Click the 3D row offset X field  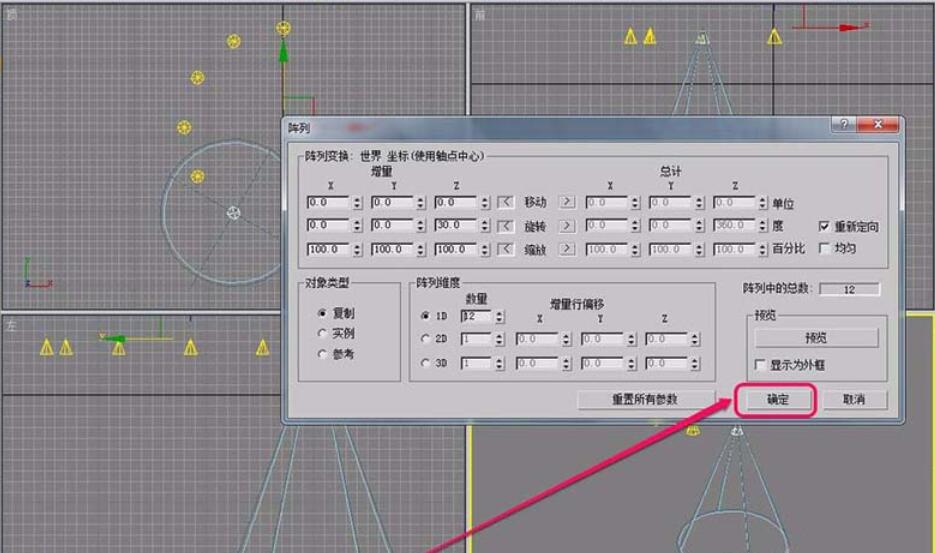pyautogui.click(x=538, y=363)
